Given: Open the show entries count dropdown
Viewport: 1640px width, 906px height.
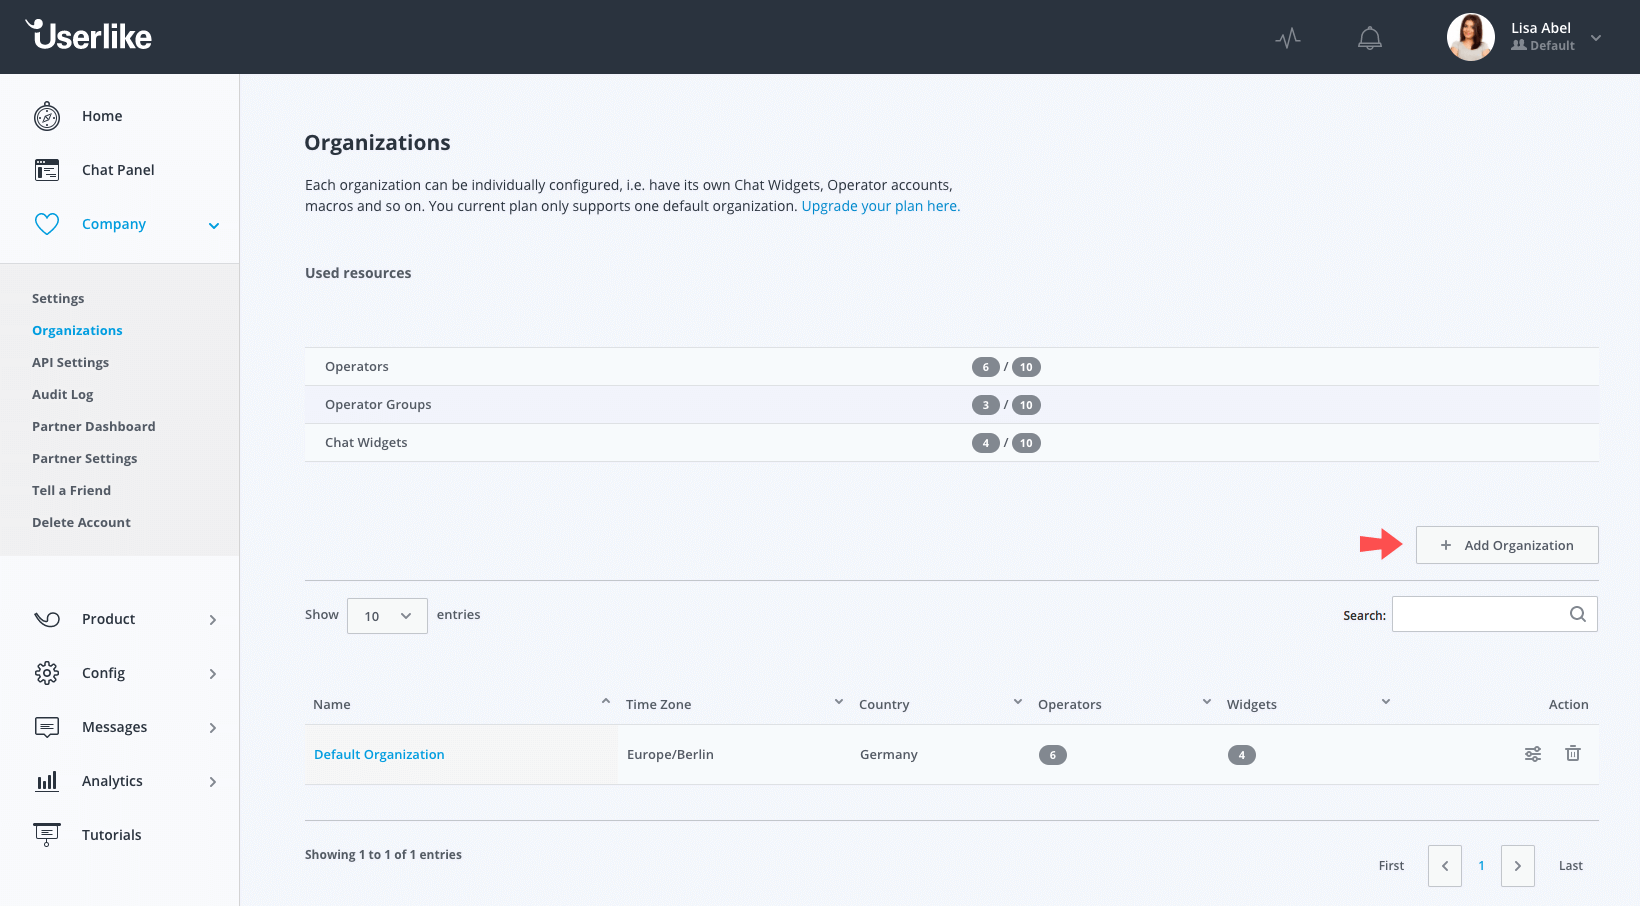Looking at the screenshot, I should (387, 616).
